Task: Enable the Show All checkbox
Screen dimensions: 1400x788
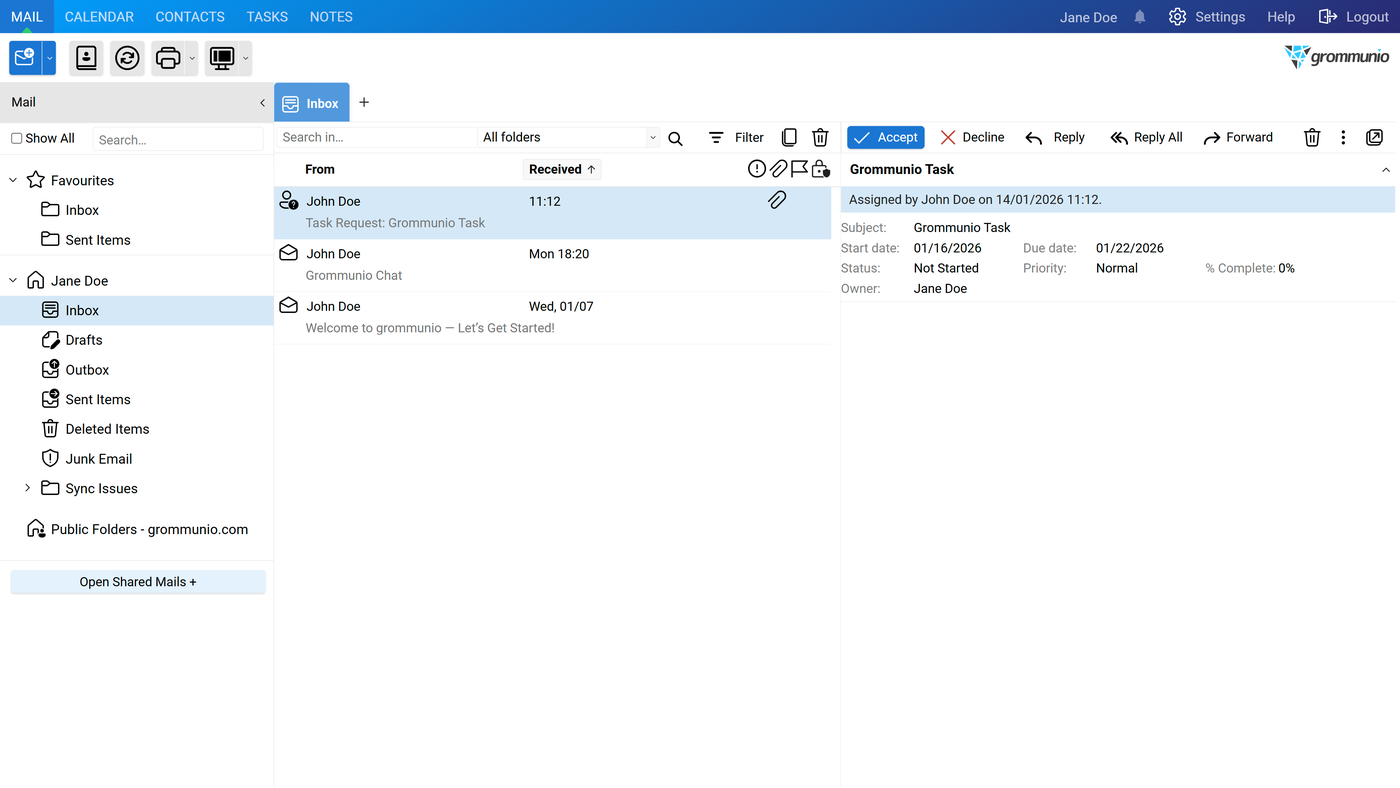Action: [16, 138]
